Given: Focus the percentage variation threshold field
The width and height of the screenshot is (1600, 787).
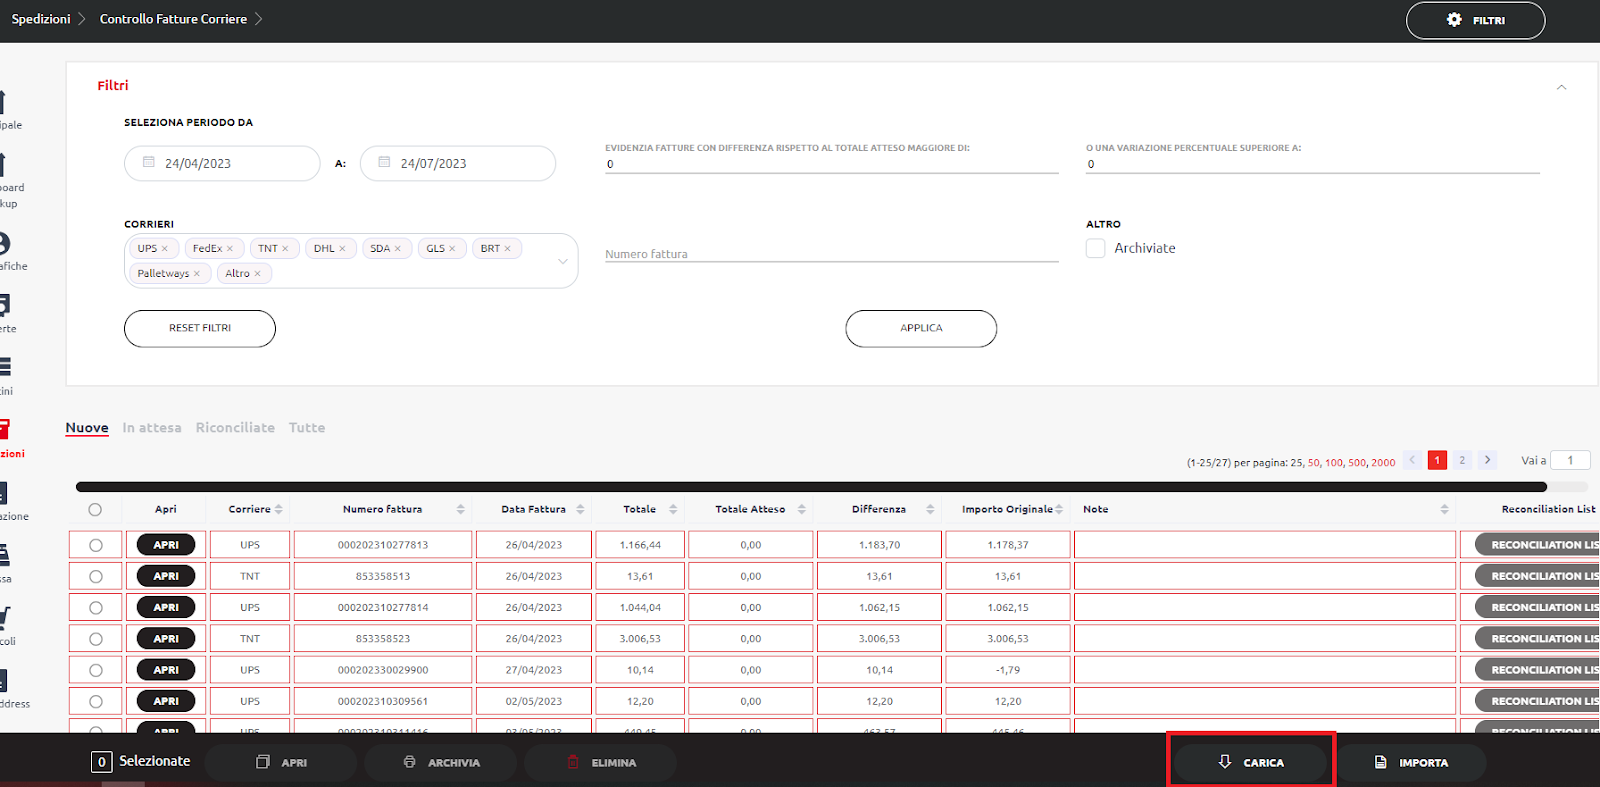Looking at the screenshot, I should [x=1312, y=164].
